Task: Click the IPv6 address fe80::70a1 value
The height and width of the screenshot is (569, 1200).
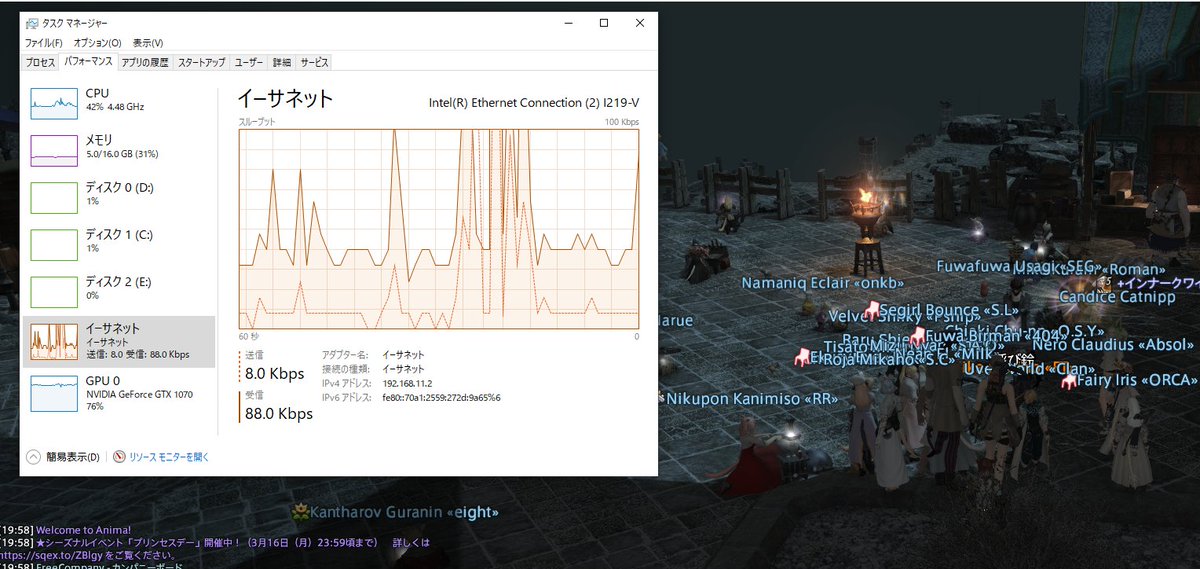Action: 441,397
